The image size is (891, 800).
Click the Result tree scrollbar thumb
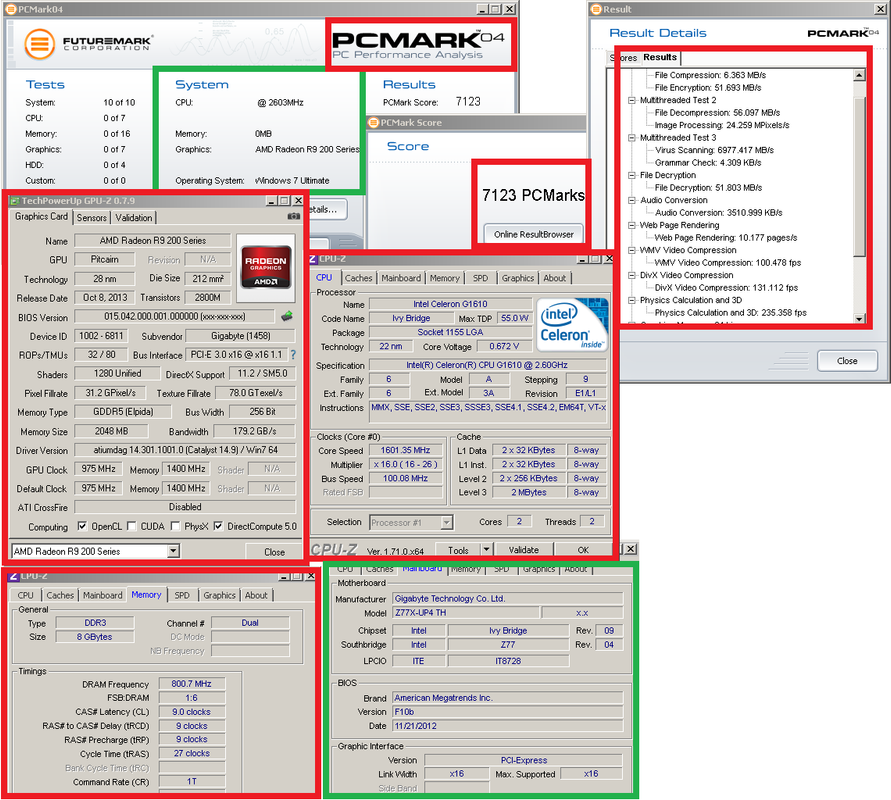tap(859, 176)
